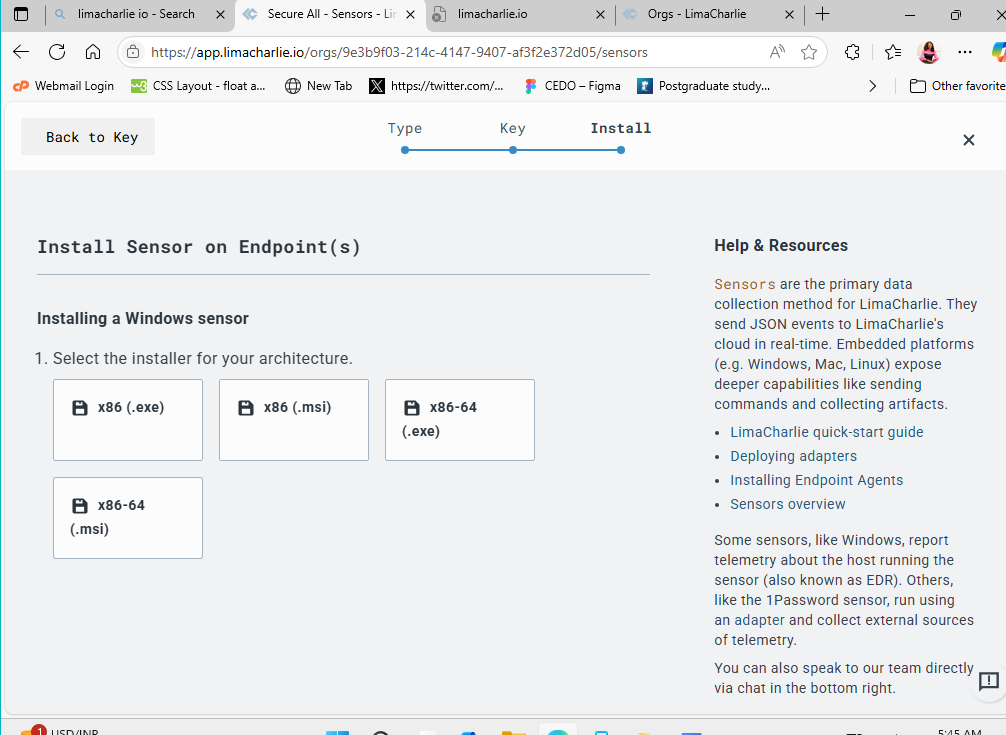
Task: Reload the page with the refresh icon
Action: click(57, 52)
